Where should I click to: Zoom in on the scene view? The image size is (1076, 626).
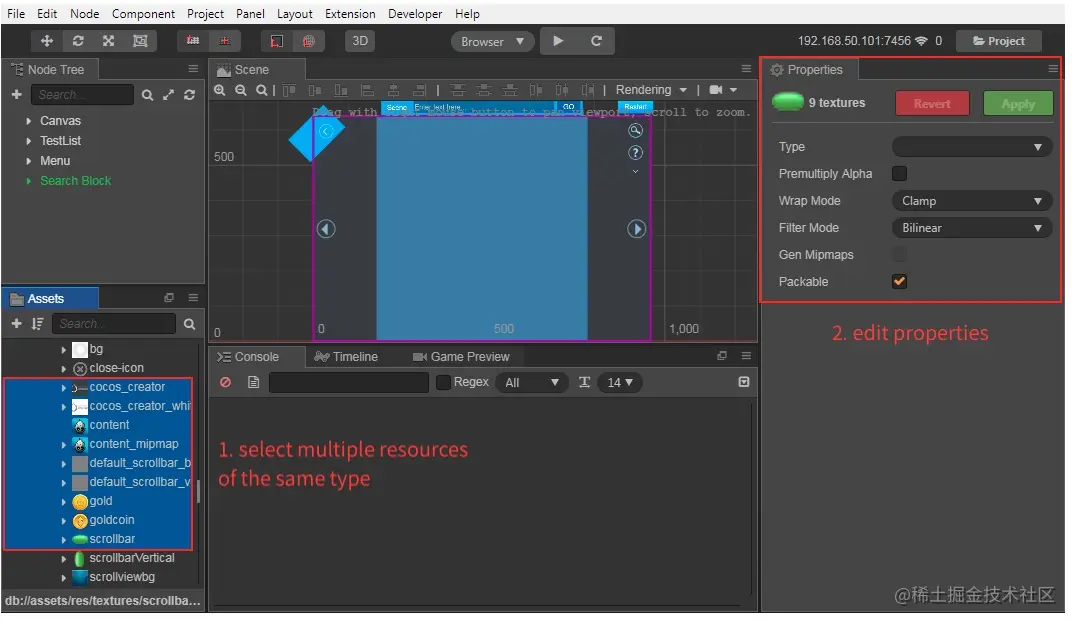click(x=220, y=90)
